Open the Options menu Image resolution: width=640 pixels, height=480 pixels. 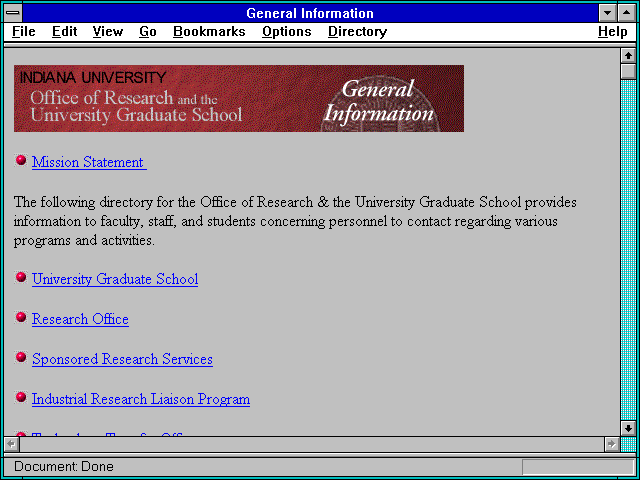(x=287, y=32)
